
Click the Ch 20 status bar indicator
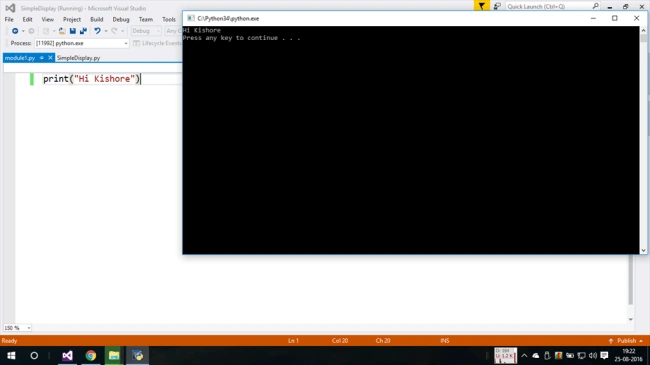383,341
